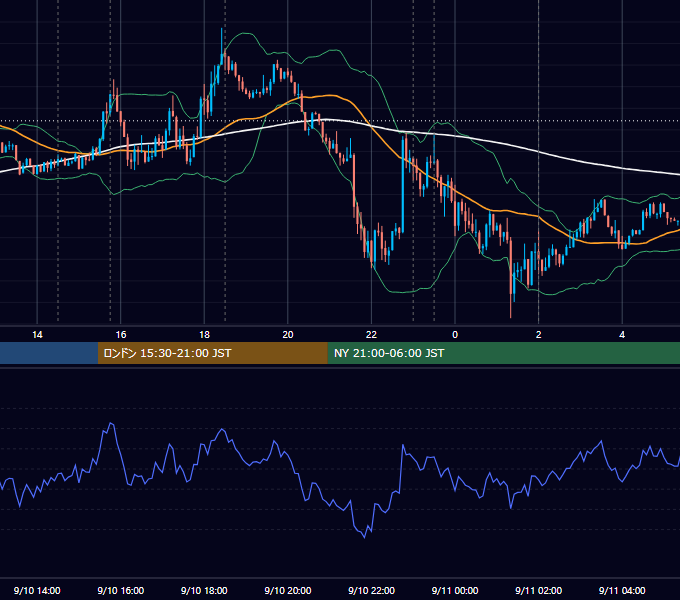680x600 pixels.
Task: Click hour label 0 on price chart axis
Action: 455,335
